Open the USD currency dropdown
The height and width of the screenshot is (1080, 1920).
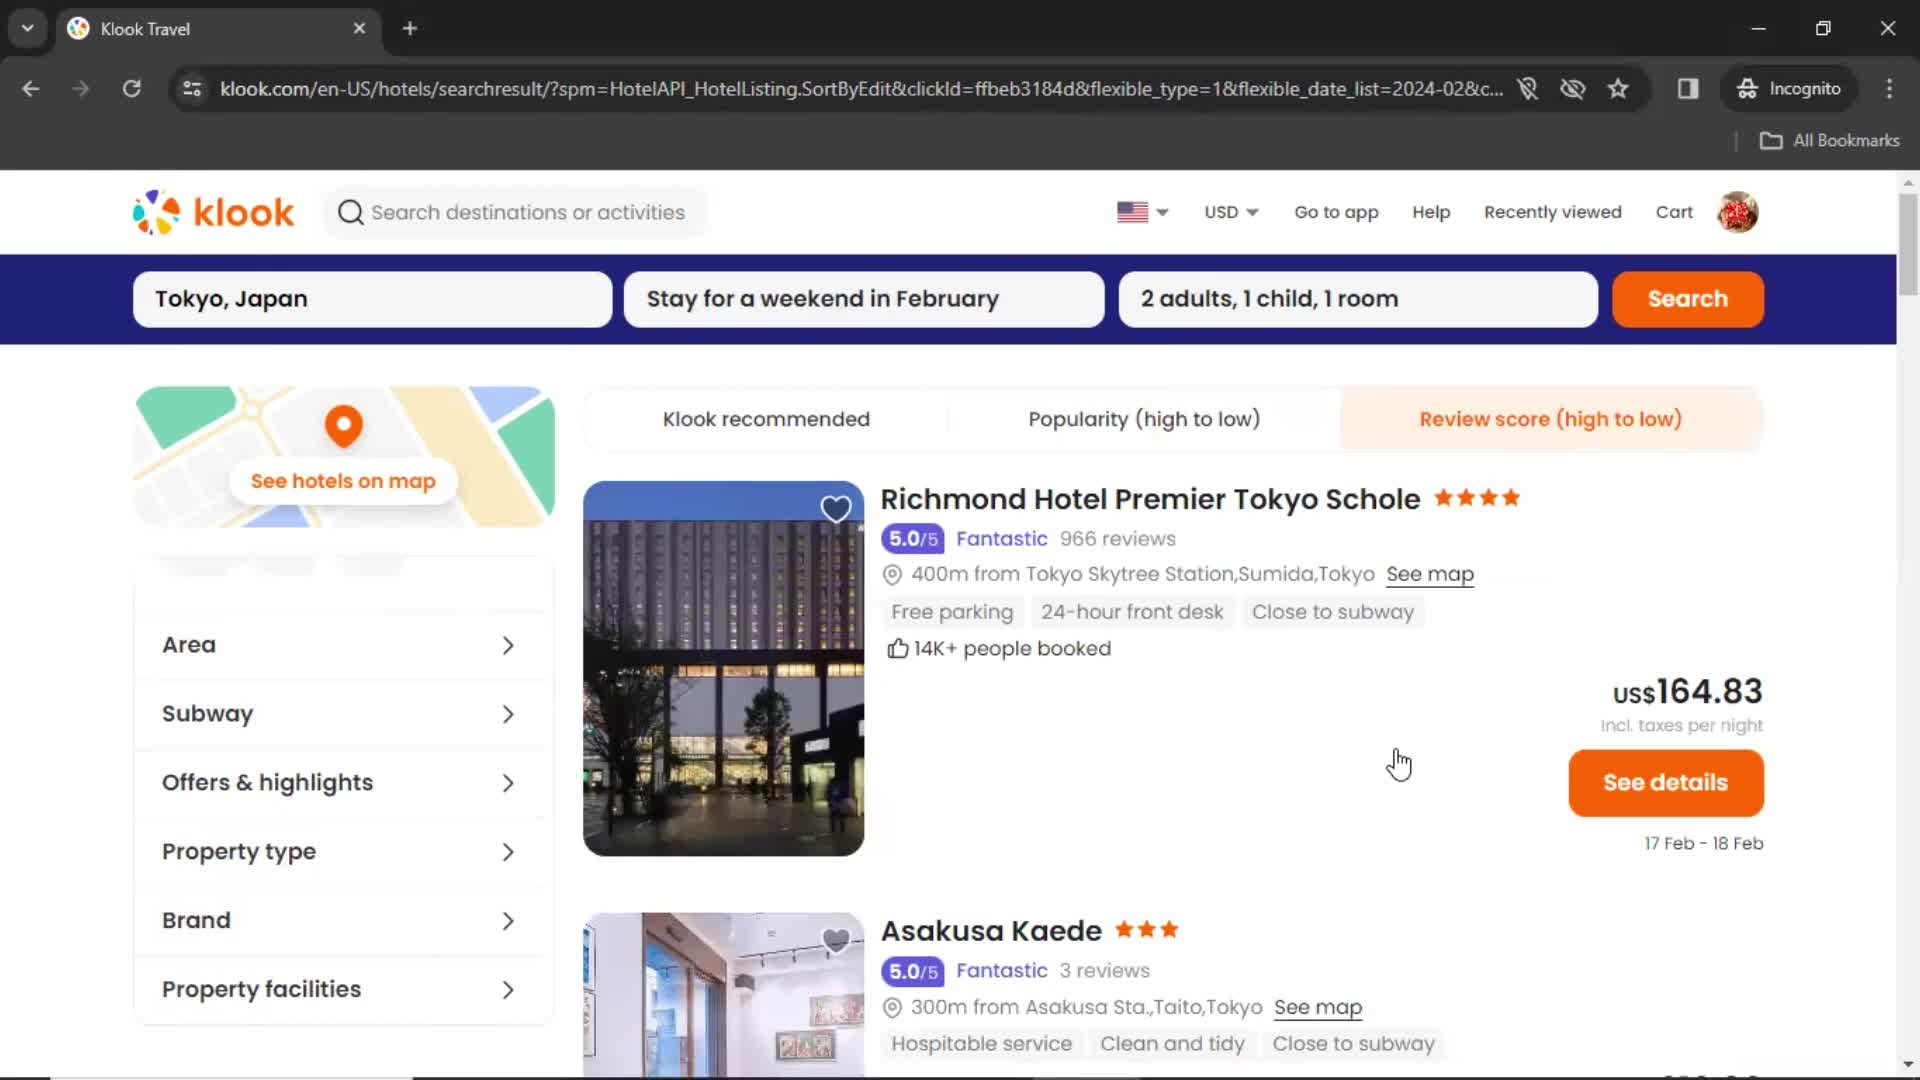pos(1231,212)
